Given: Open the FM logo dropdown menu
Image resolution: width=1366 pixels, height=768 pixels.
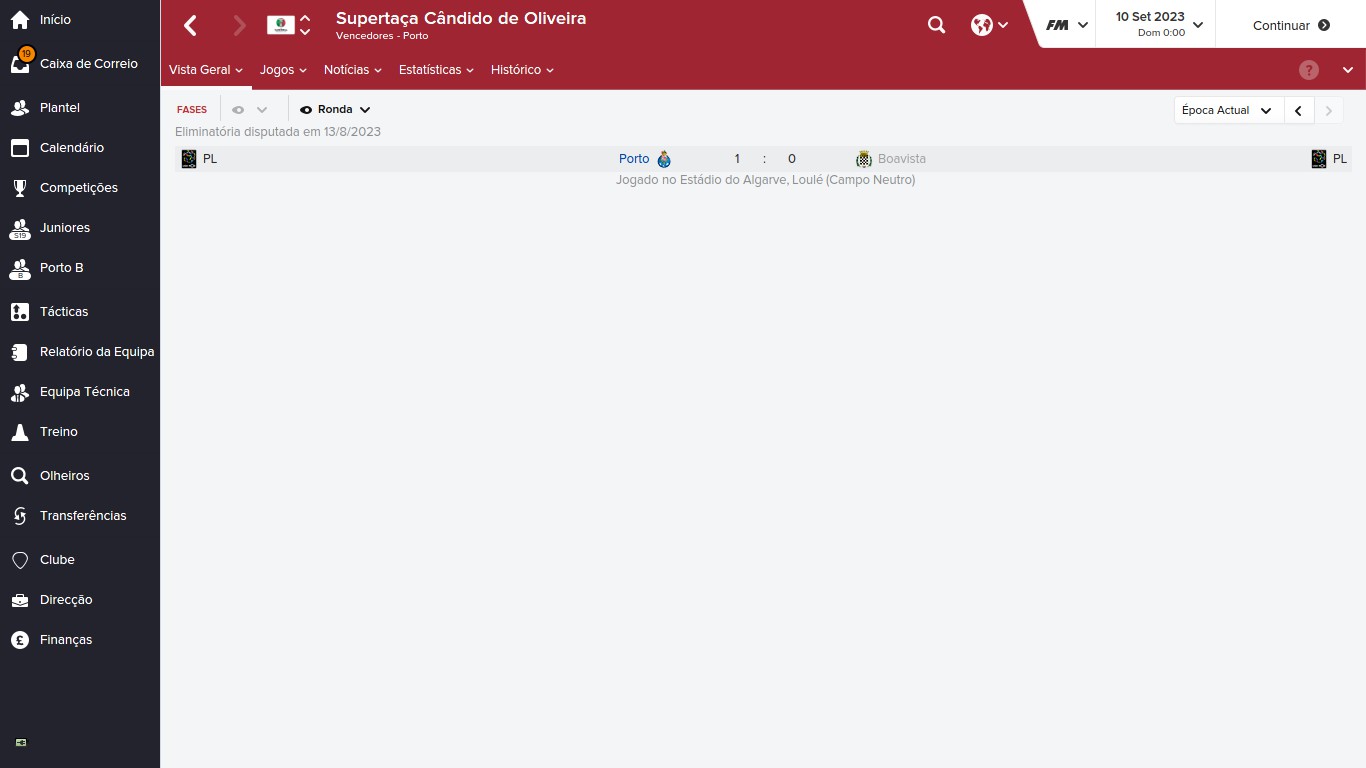Looking at the screenshot, I should click(x=1067, y=25).
